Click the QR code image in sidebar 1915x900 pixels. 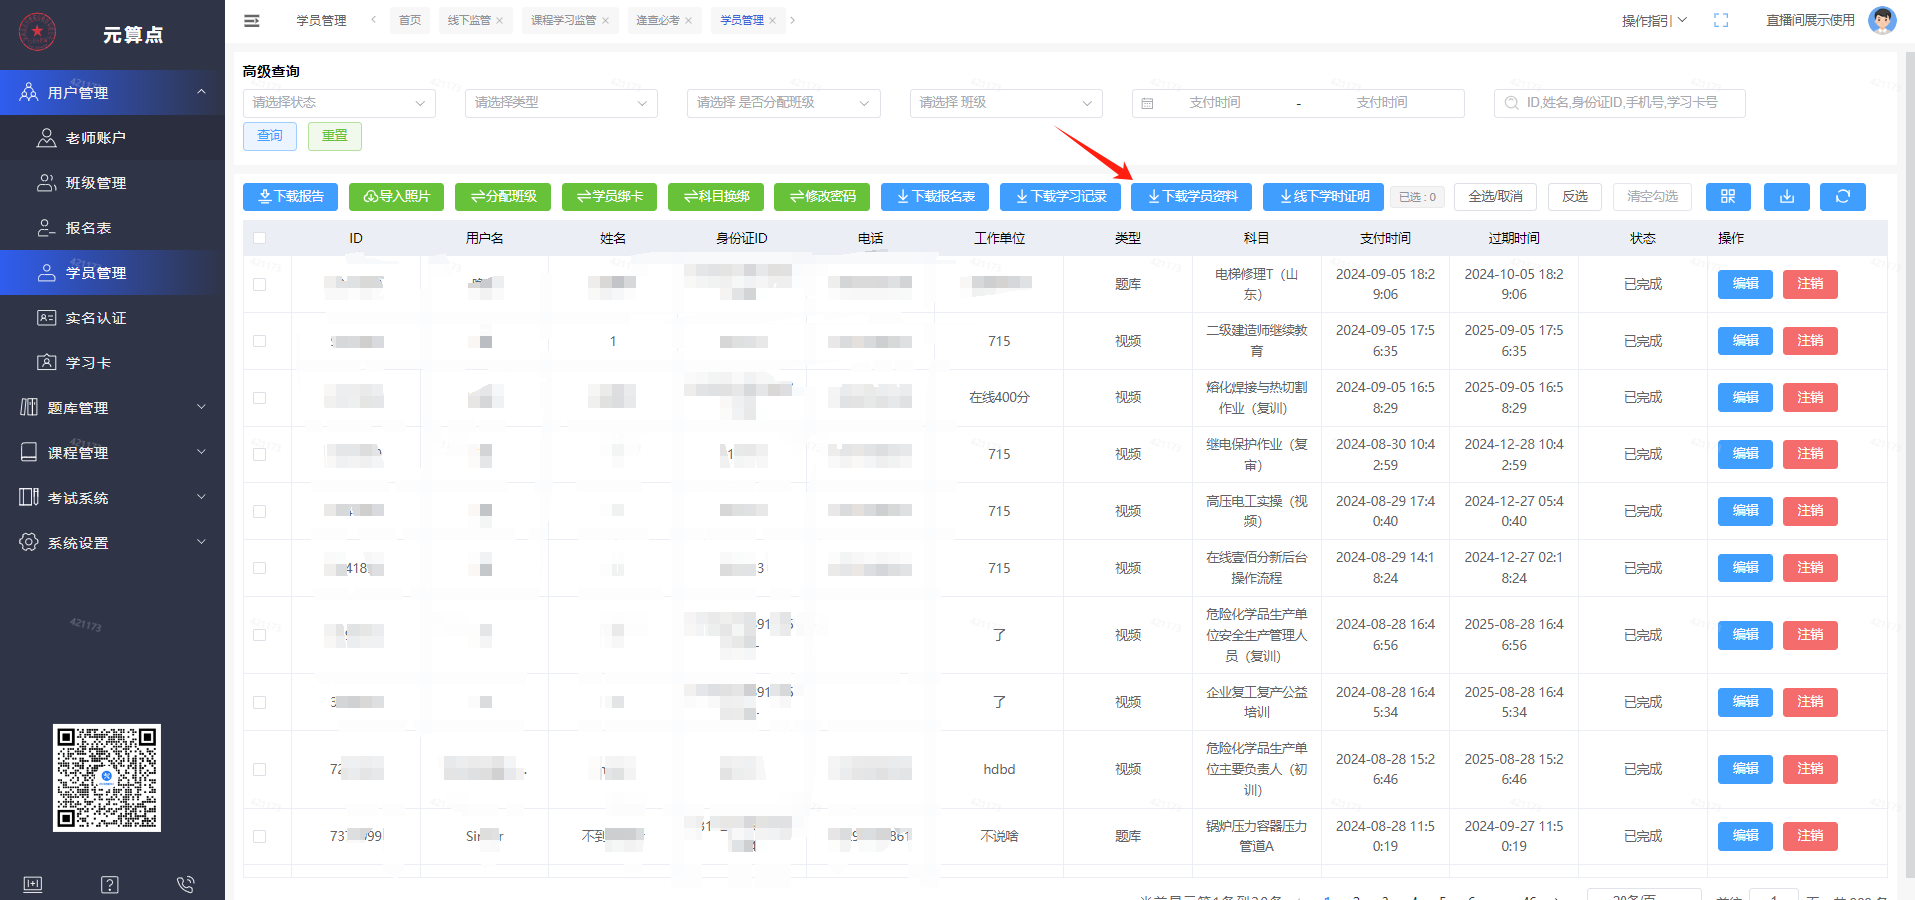click(x=107, y=778)
